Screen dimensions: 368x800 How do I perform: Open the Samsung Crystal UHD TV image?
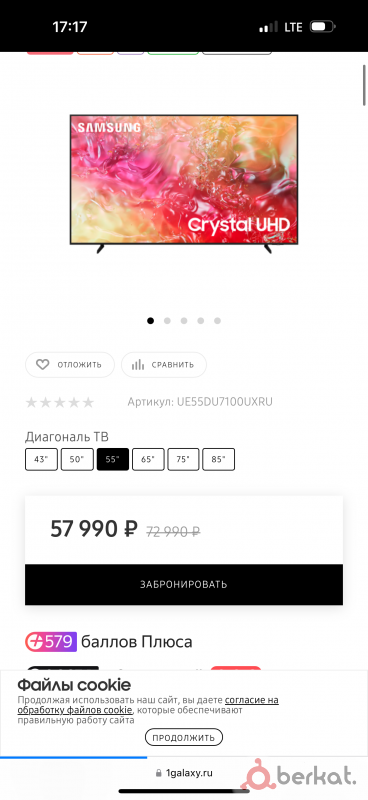pos(184,184)
